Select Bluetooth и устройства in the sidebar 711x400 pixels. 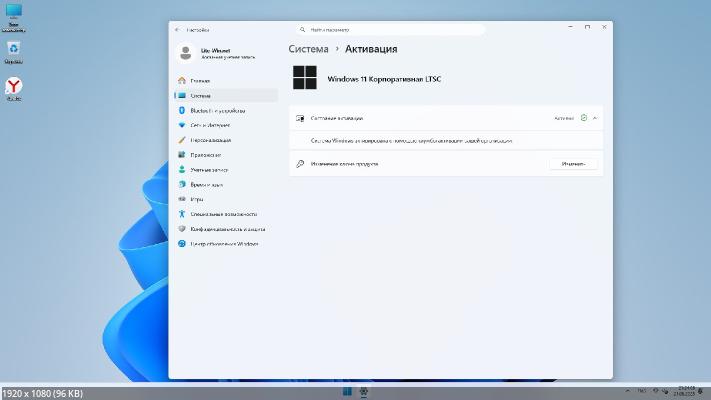217,110
